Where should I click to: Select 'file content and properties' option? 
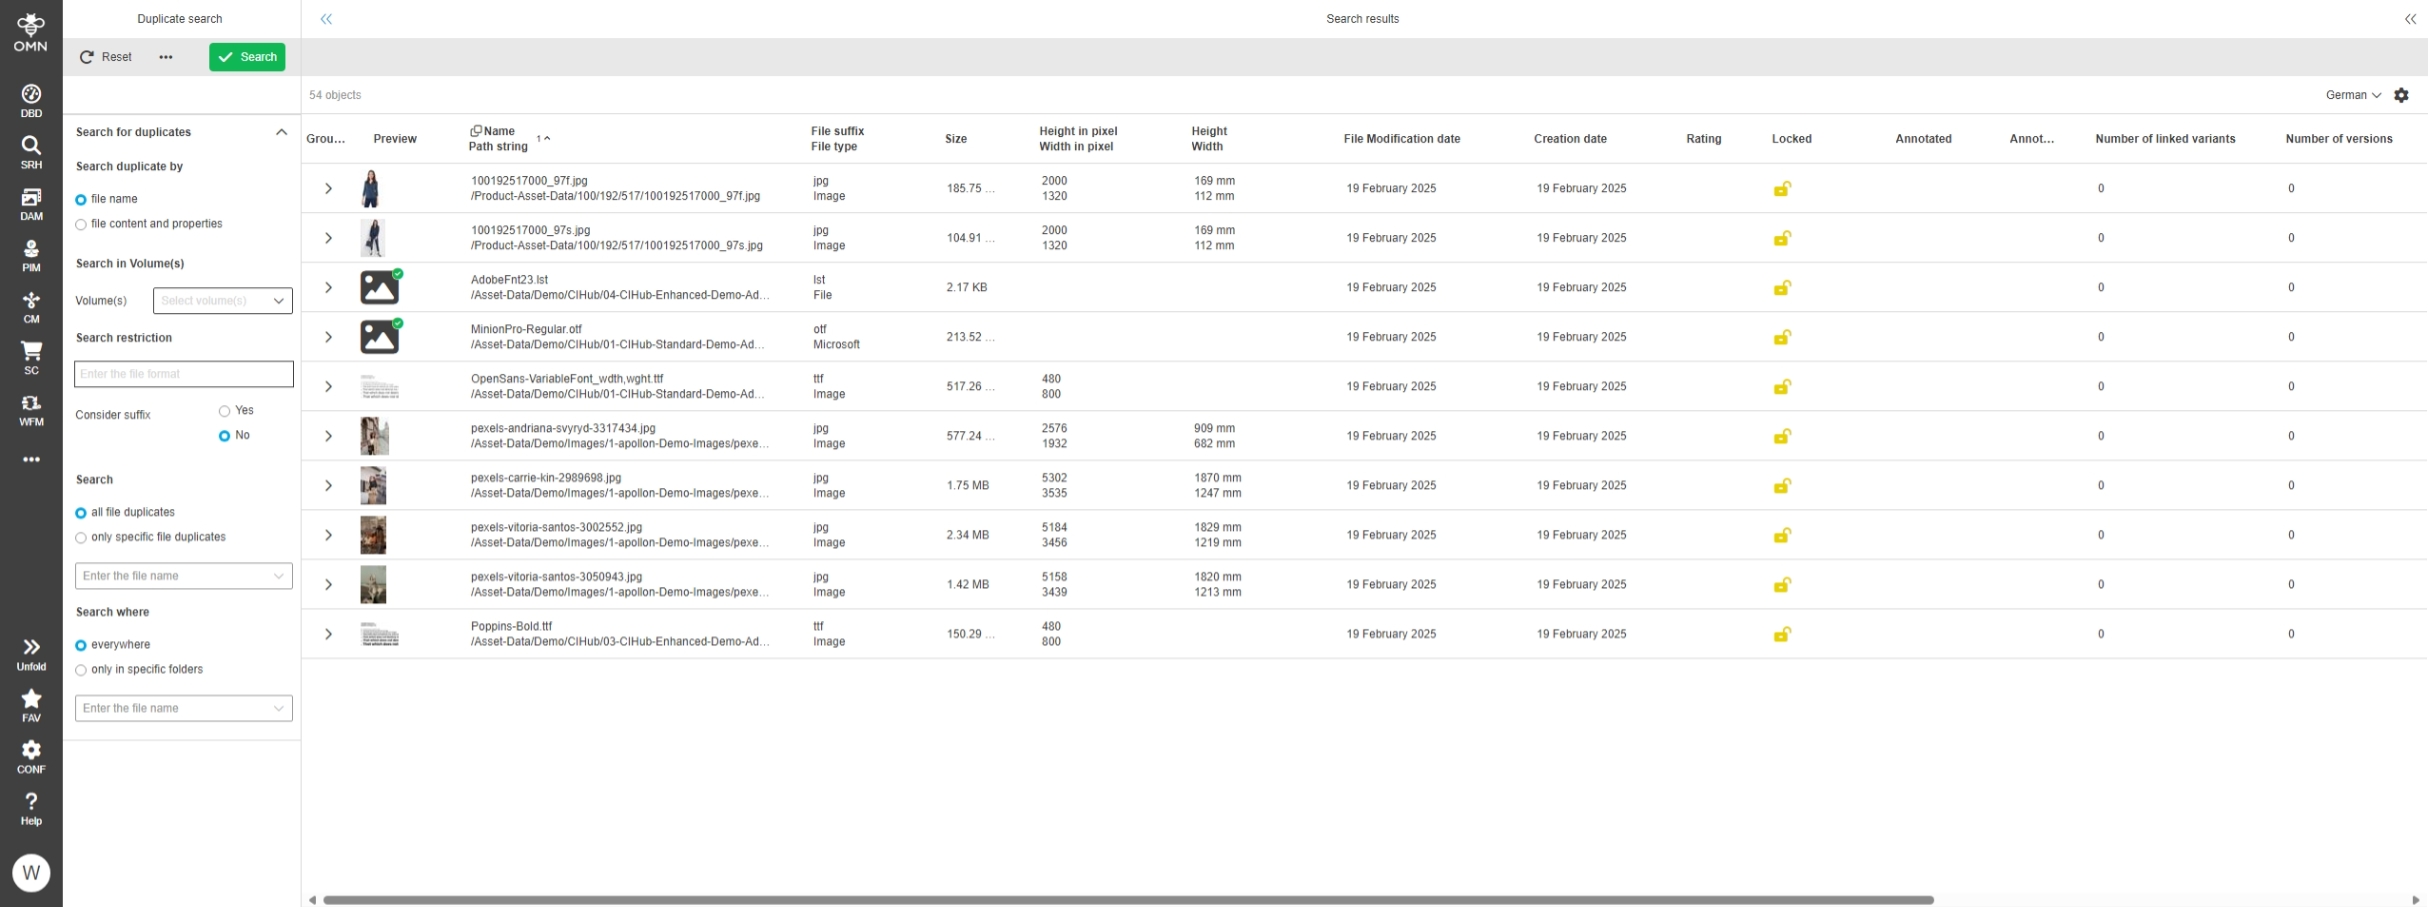(x=81, y=225)
